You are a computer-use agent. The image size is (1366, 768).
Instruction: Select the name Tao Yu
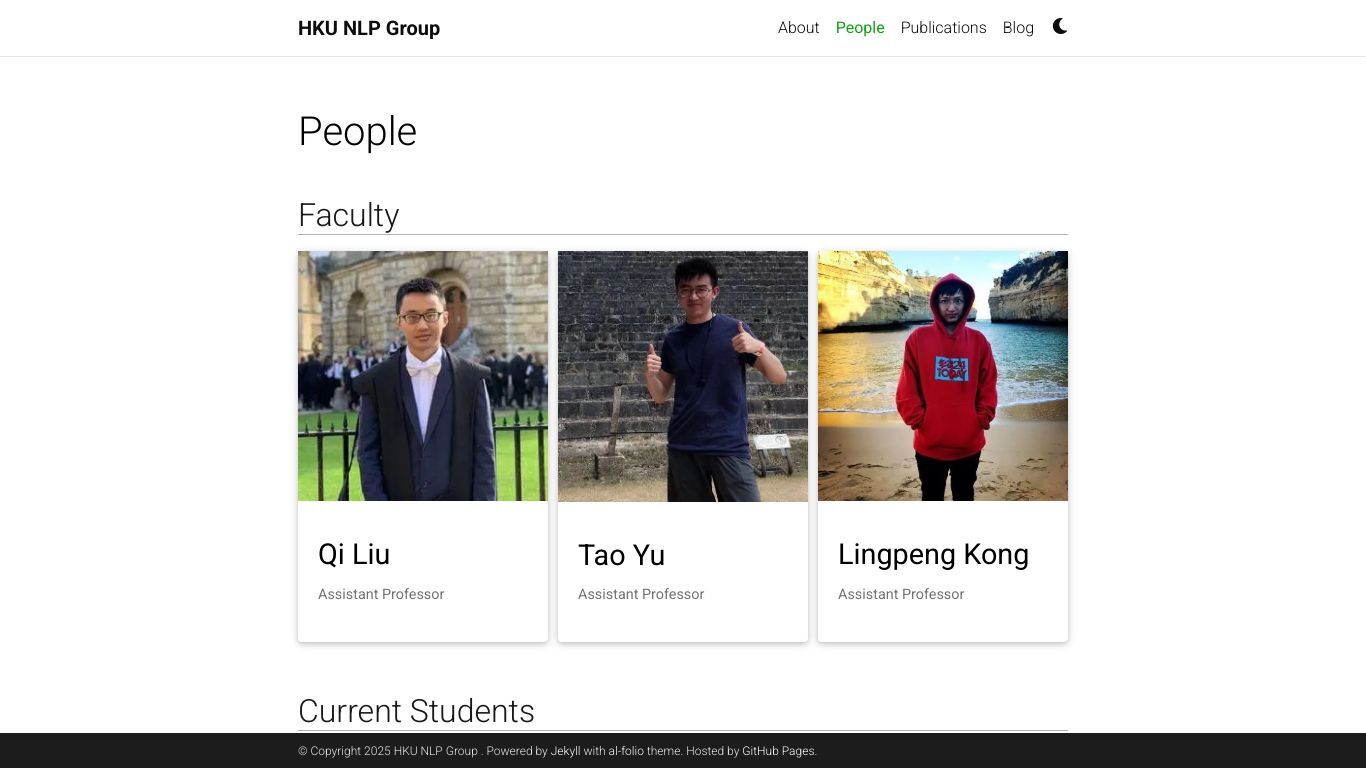(x=621, y=554)
